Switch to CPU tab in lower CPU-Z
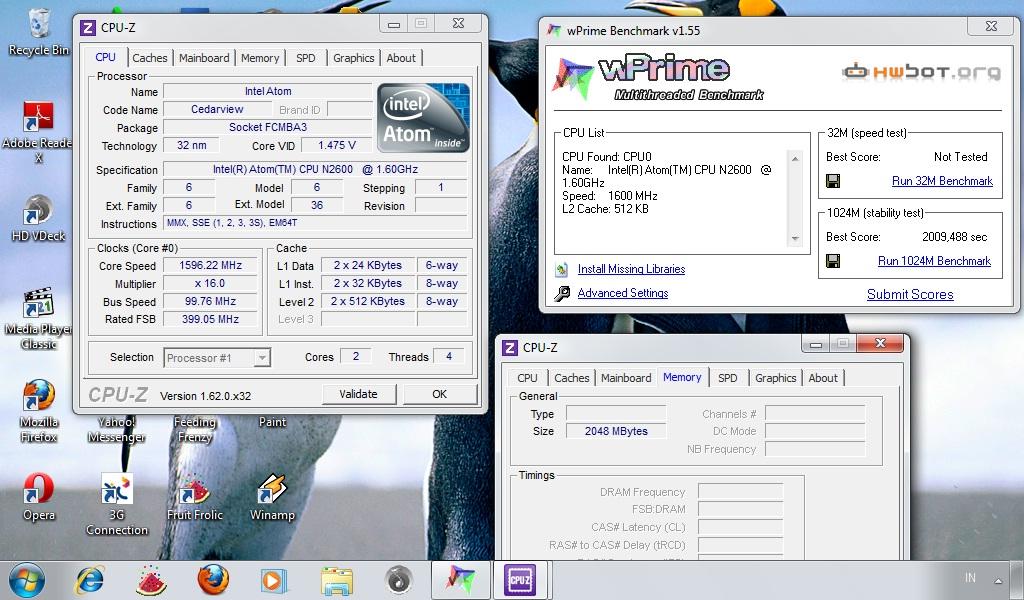Viewport: 1024px width, 600px height. coord(527,378)
